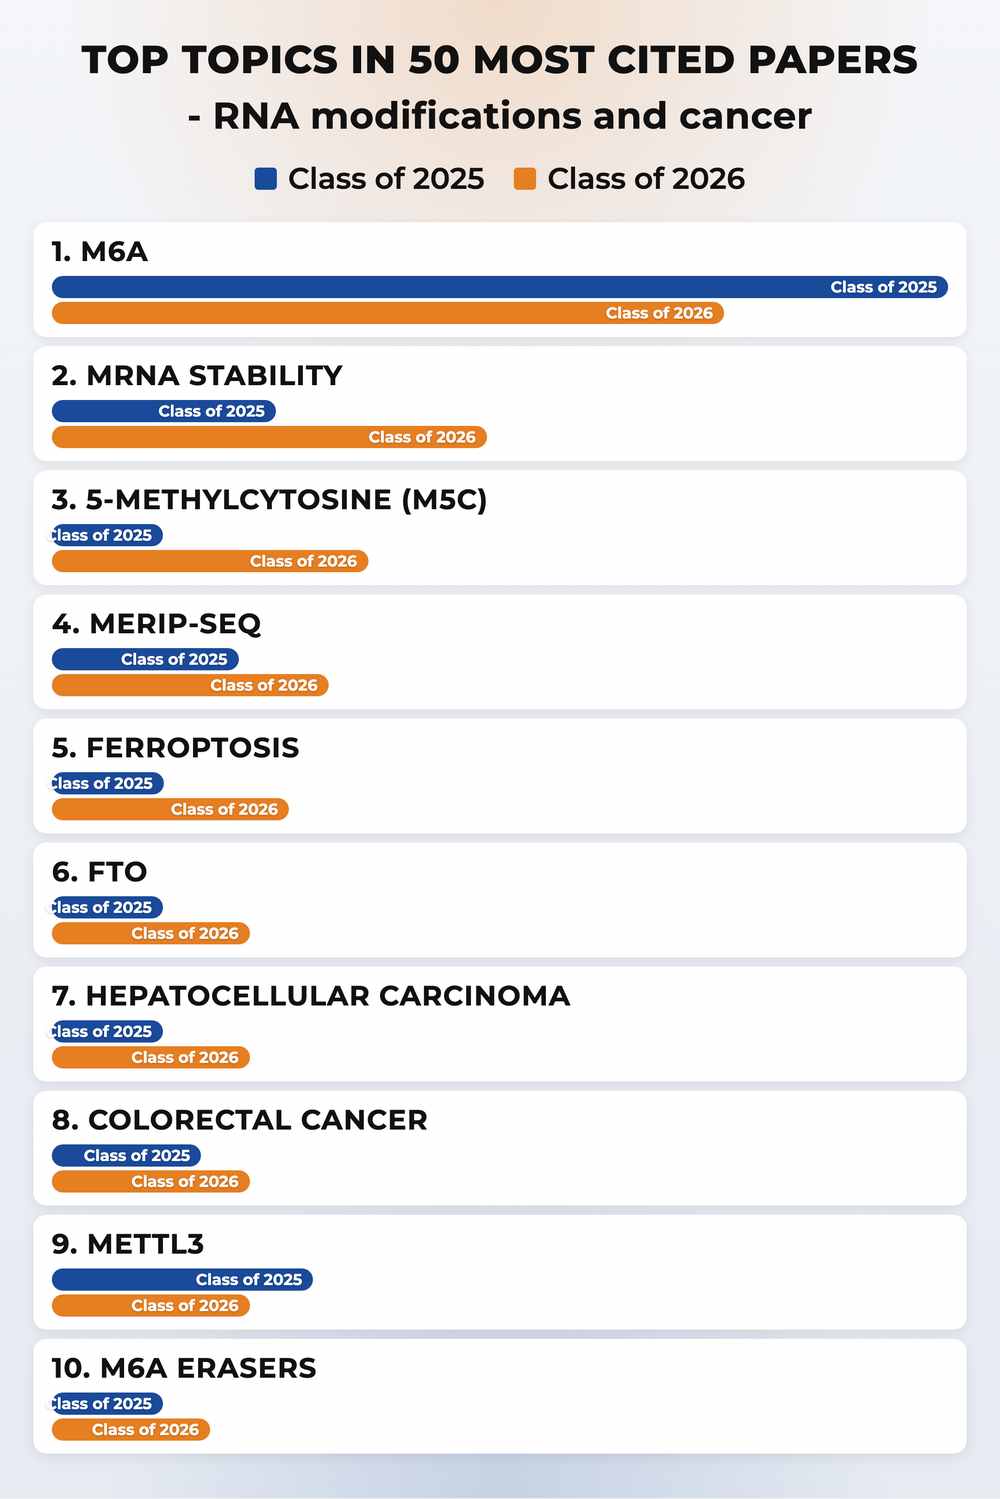
Task: Select MRNA Stability orange 2026 bar
Action: point(269,437)
